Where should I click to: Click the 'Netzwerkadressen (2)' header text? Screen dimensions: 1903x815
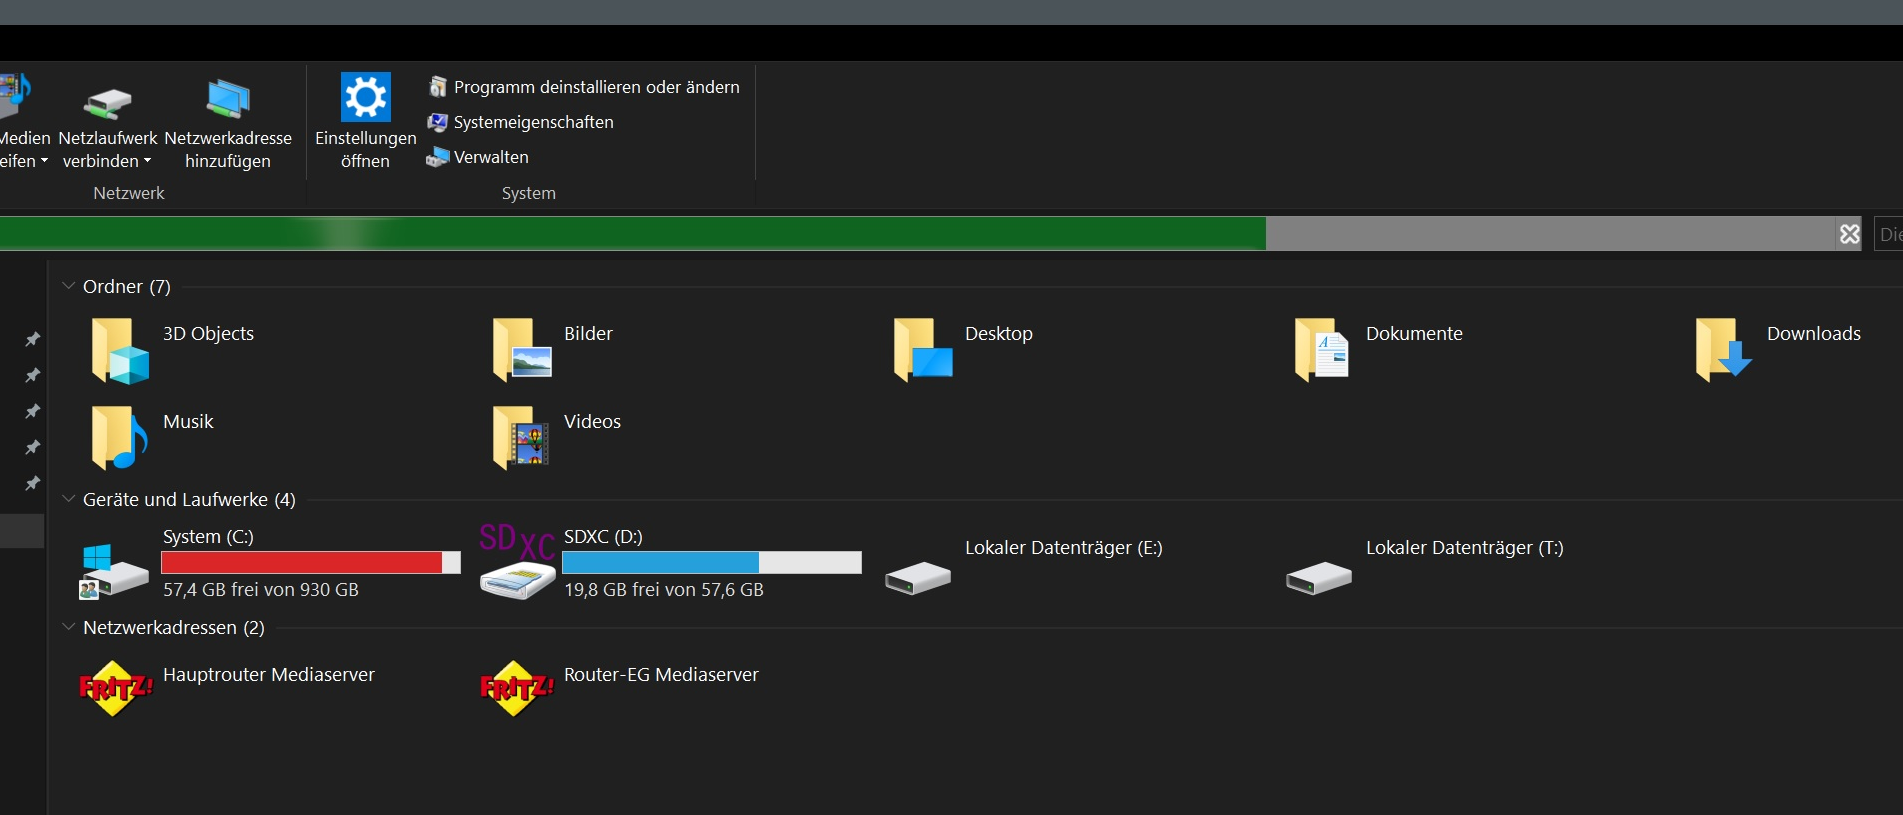(x=174, y=628)
